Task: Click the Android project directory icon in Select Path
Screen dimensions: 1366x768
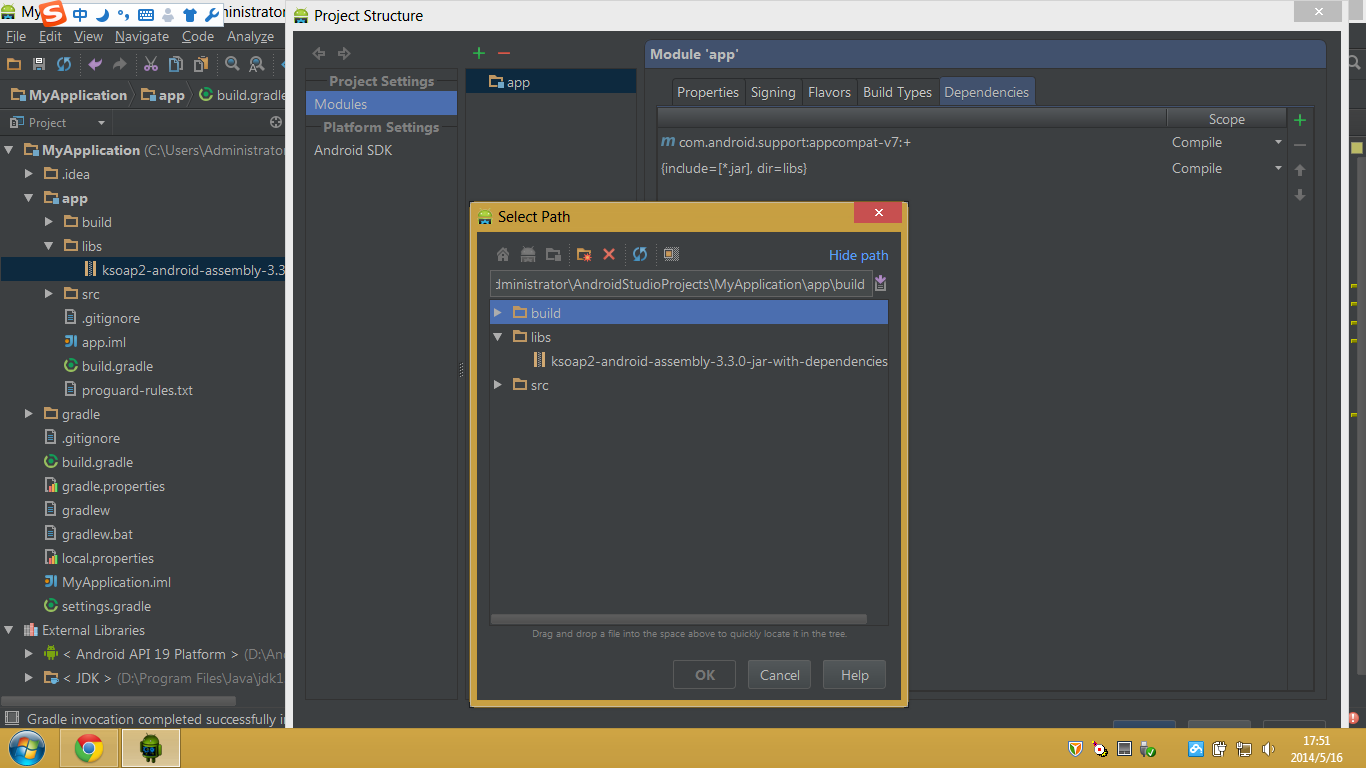Action: point(528,254)
